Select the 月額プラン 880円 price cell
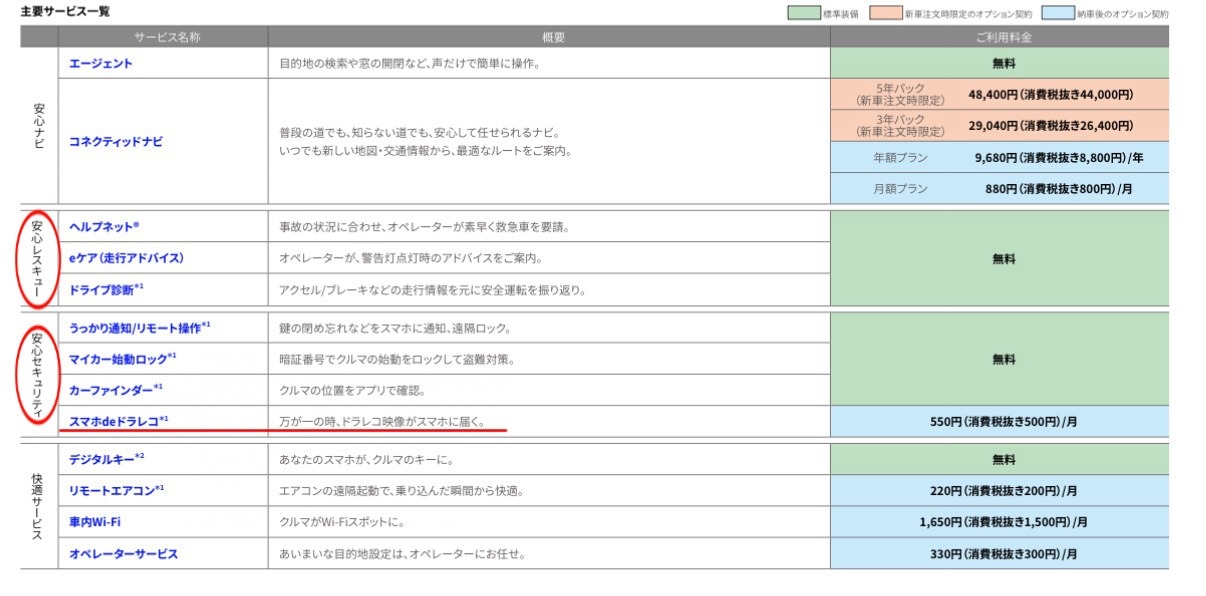 tap(998, 187)
